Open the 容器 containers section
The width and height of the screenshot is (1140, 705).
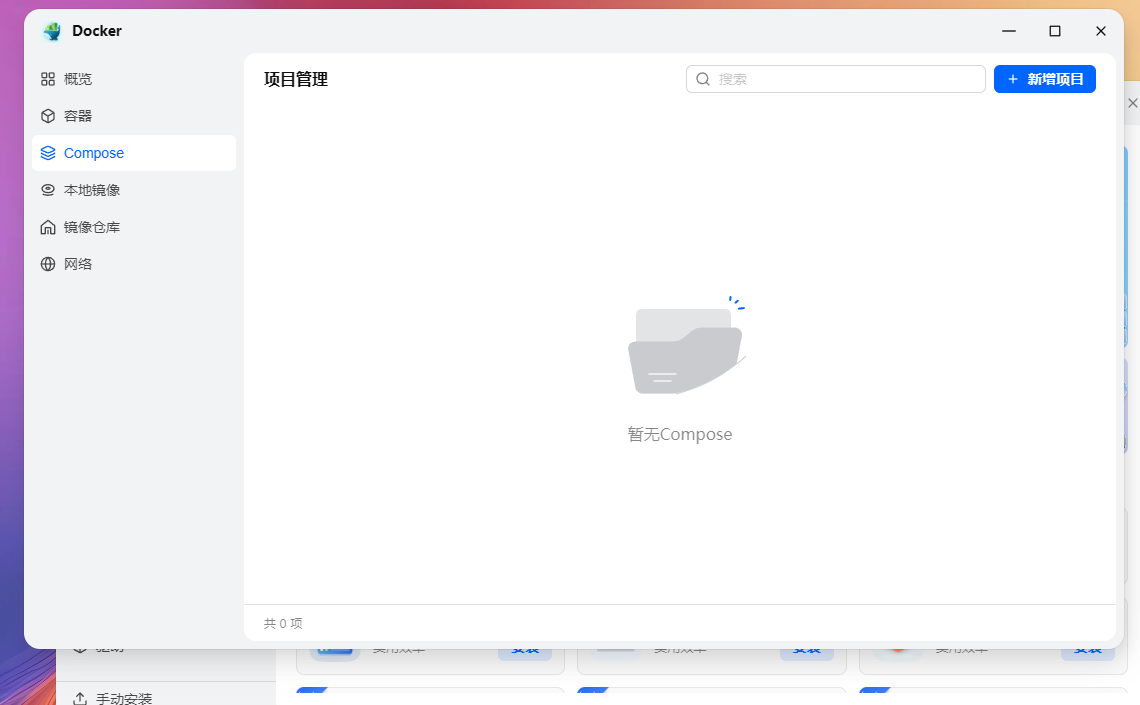coord(76,115)
